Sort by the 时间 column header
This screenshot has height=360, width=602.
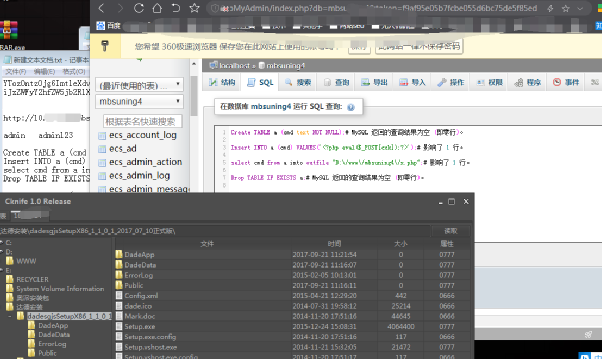pos(334,244)
